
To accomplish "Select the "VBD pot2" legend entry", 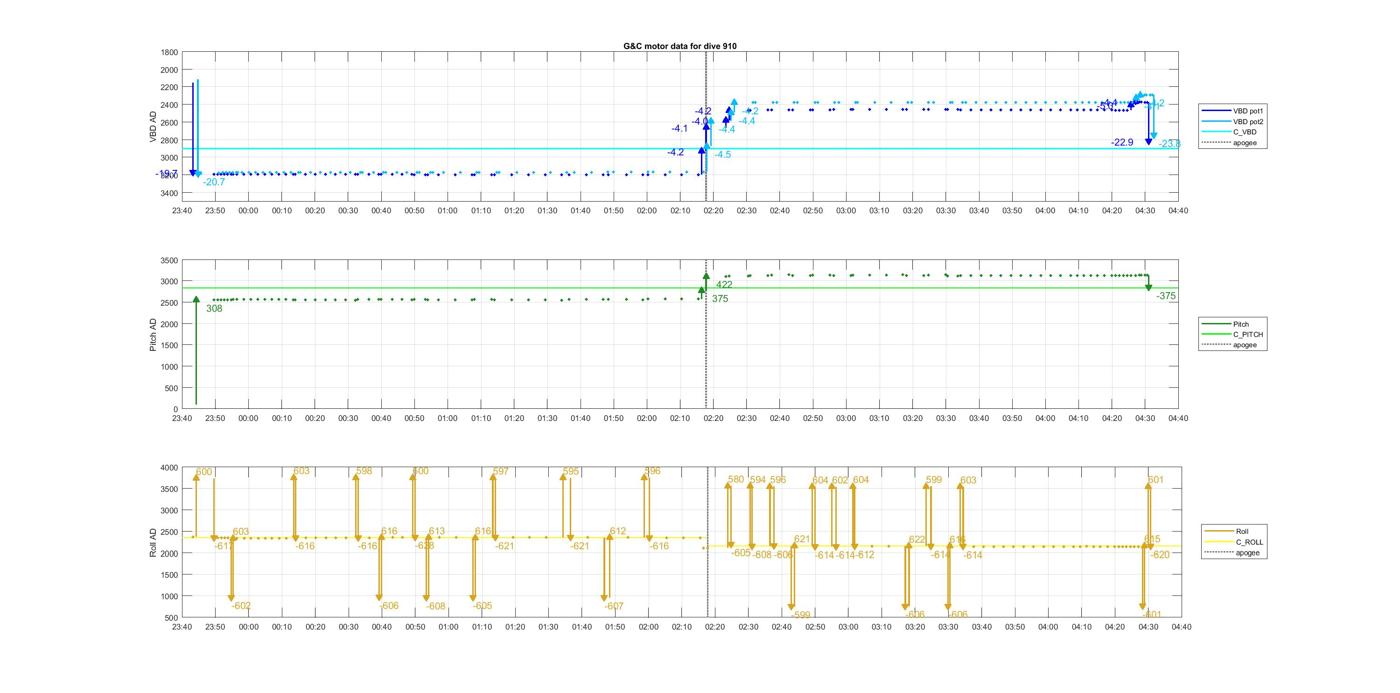I will point(1248,121).
